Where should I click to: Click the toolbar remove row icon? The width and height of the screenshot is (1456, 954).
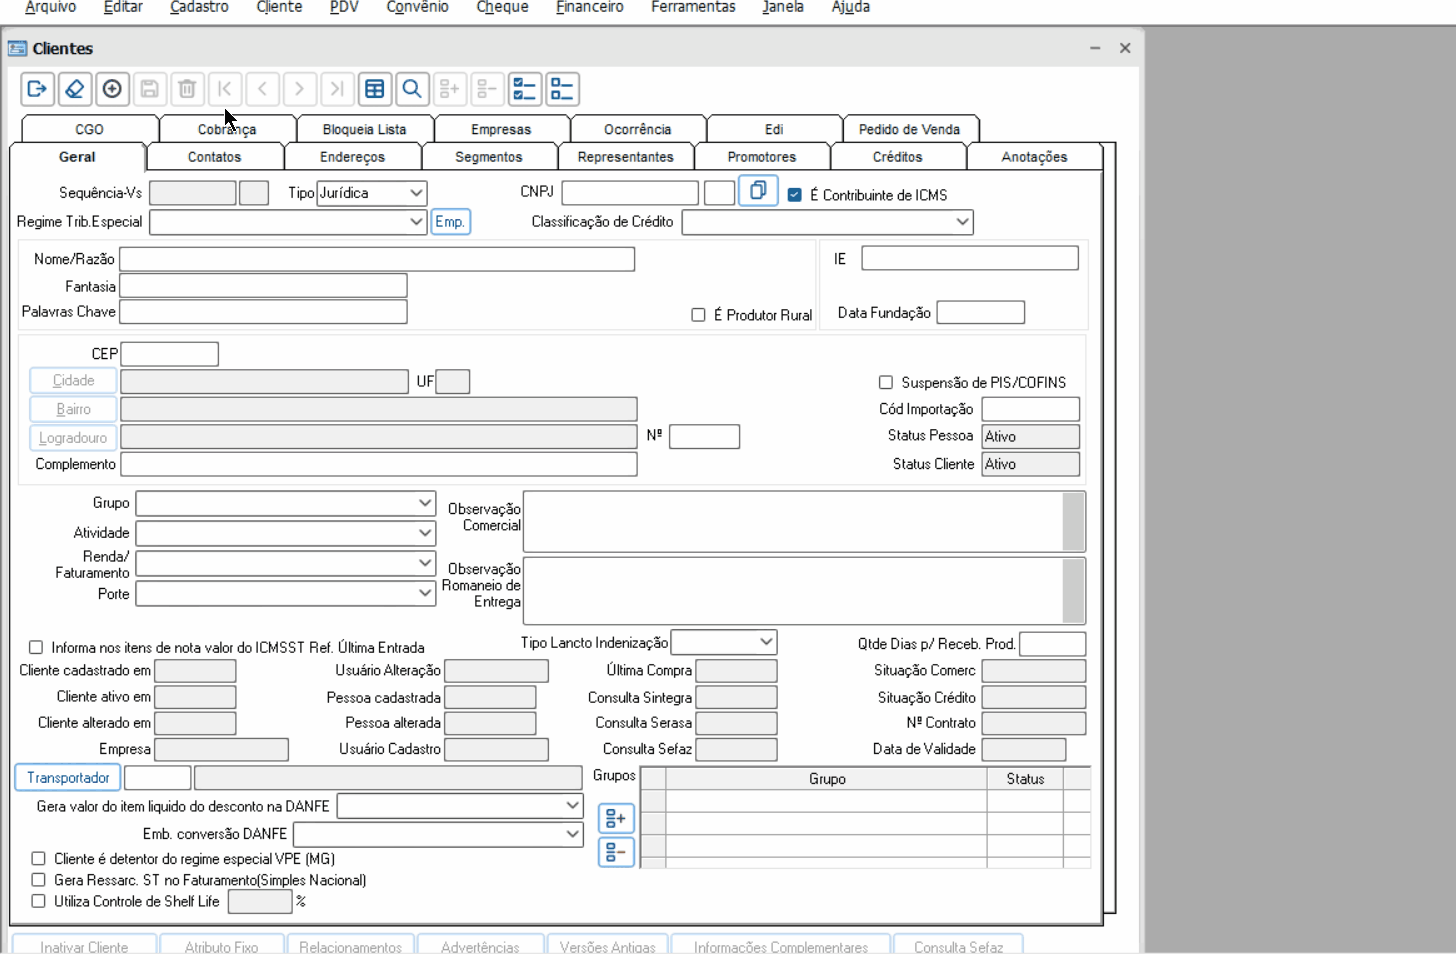pyautogui.click(x=487, y=89)
